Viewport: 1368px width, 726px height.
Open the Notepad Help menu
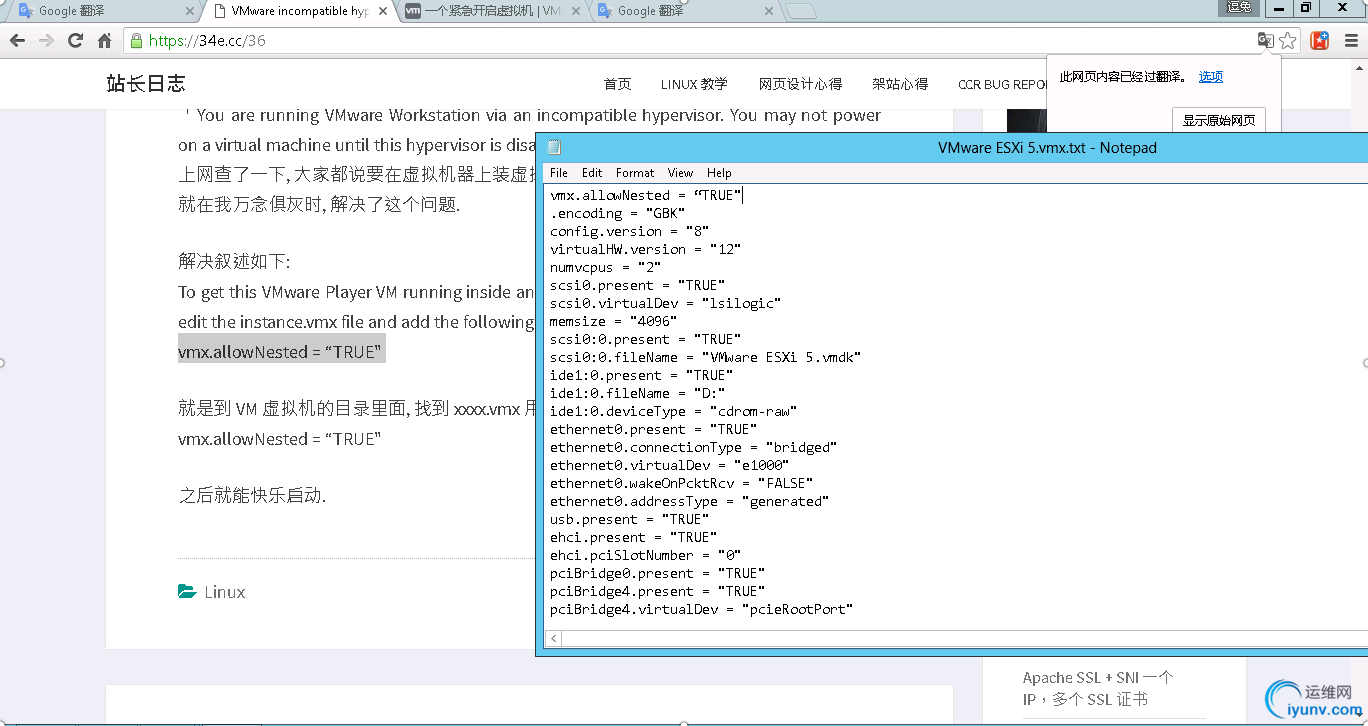point(719,173)
